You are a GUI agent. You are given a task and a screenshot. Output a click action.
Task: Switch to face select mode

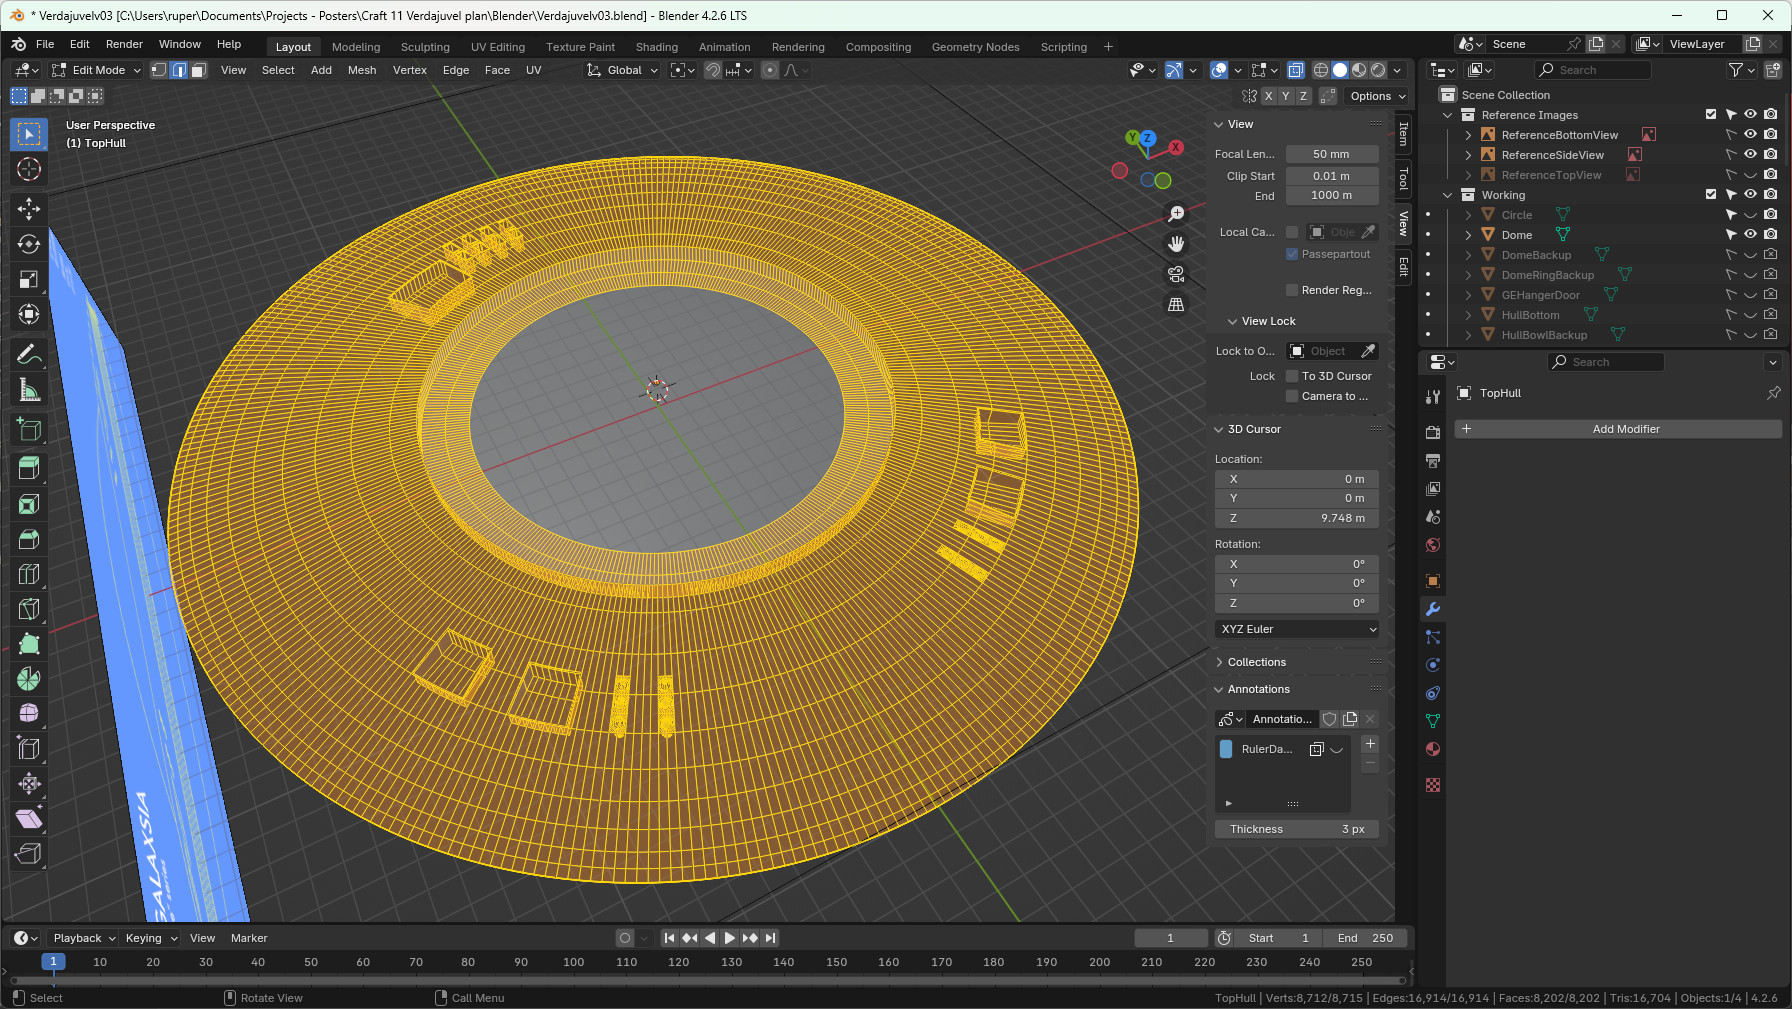click(198, 70)
